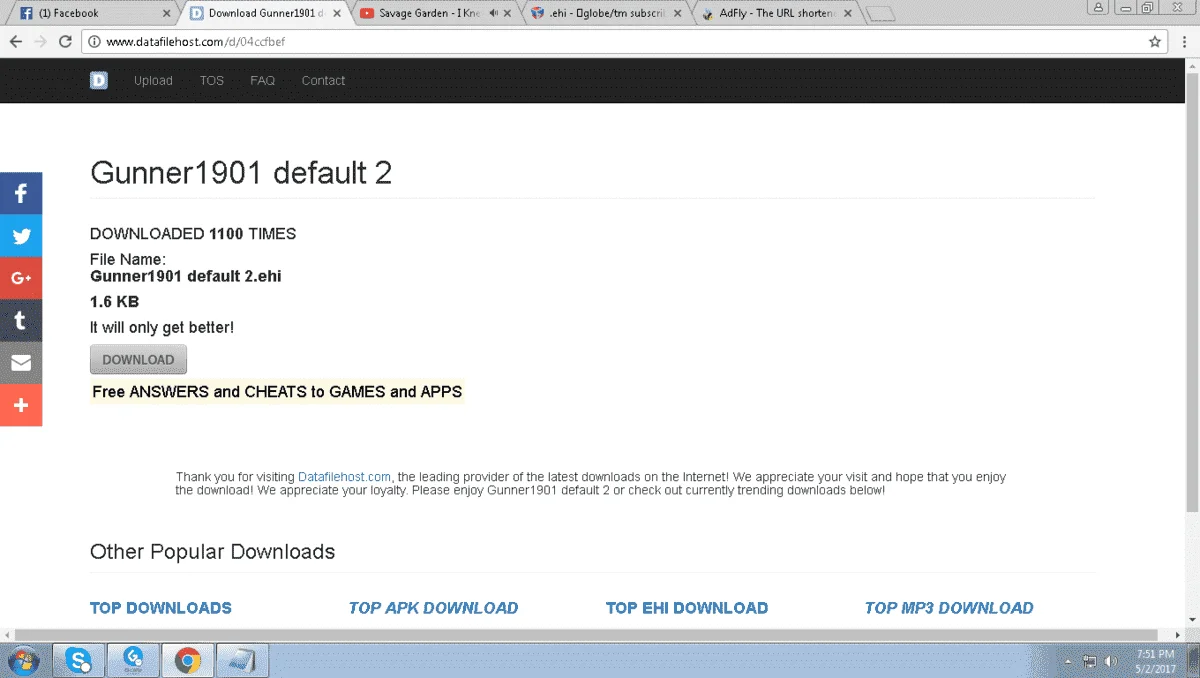This screenshot has width=1200, height=678.
Task: Open Contact in site navbar
Action: [x=323, y=81]
